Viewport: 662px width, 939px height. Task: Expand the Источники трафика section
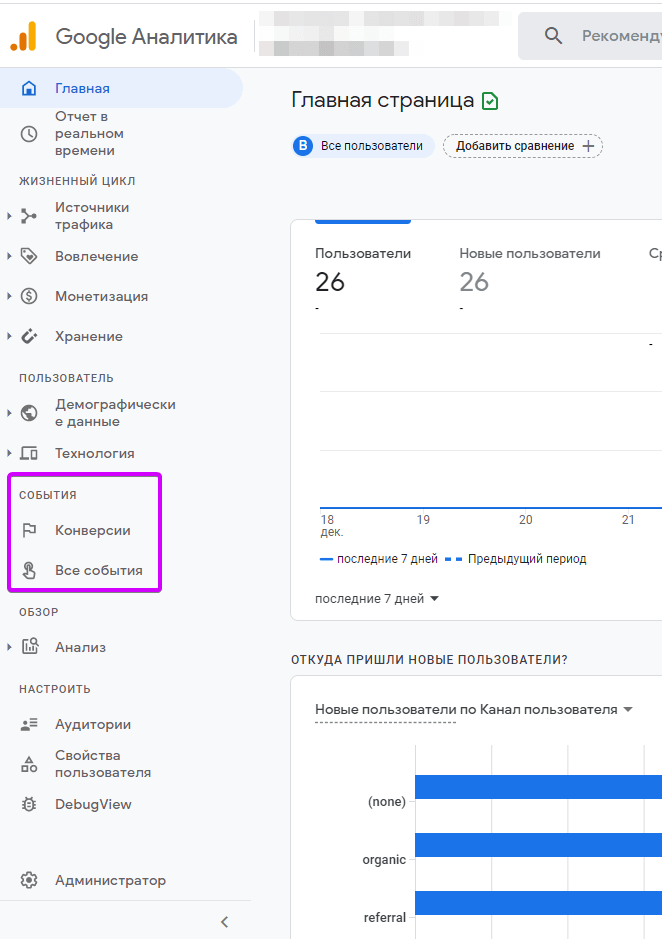pyautogui.click(x=9, y=216)
